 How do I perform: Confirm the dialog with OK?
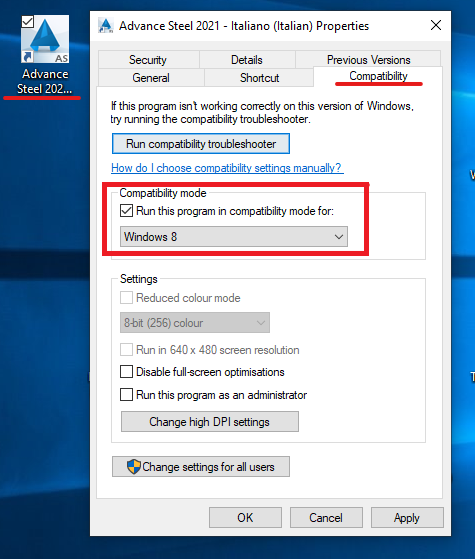click(245, 517)
